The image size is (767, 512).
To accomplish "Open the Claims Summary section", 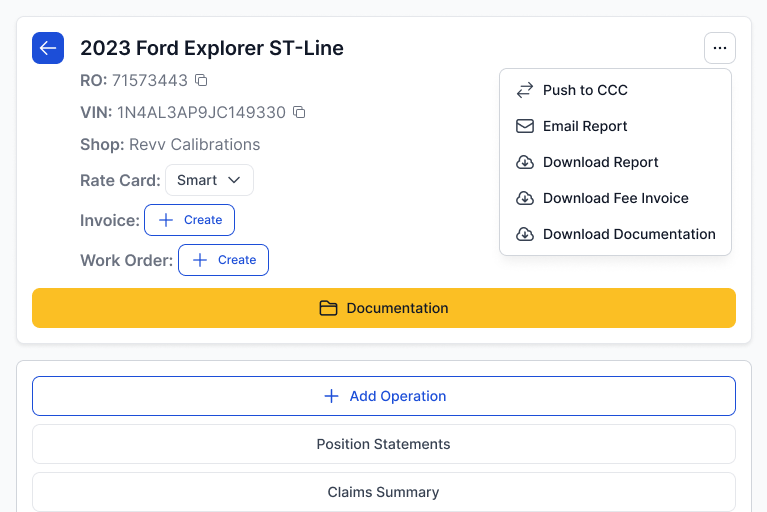I will (x=384, y=492).
